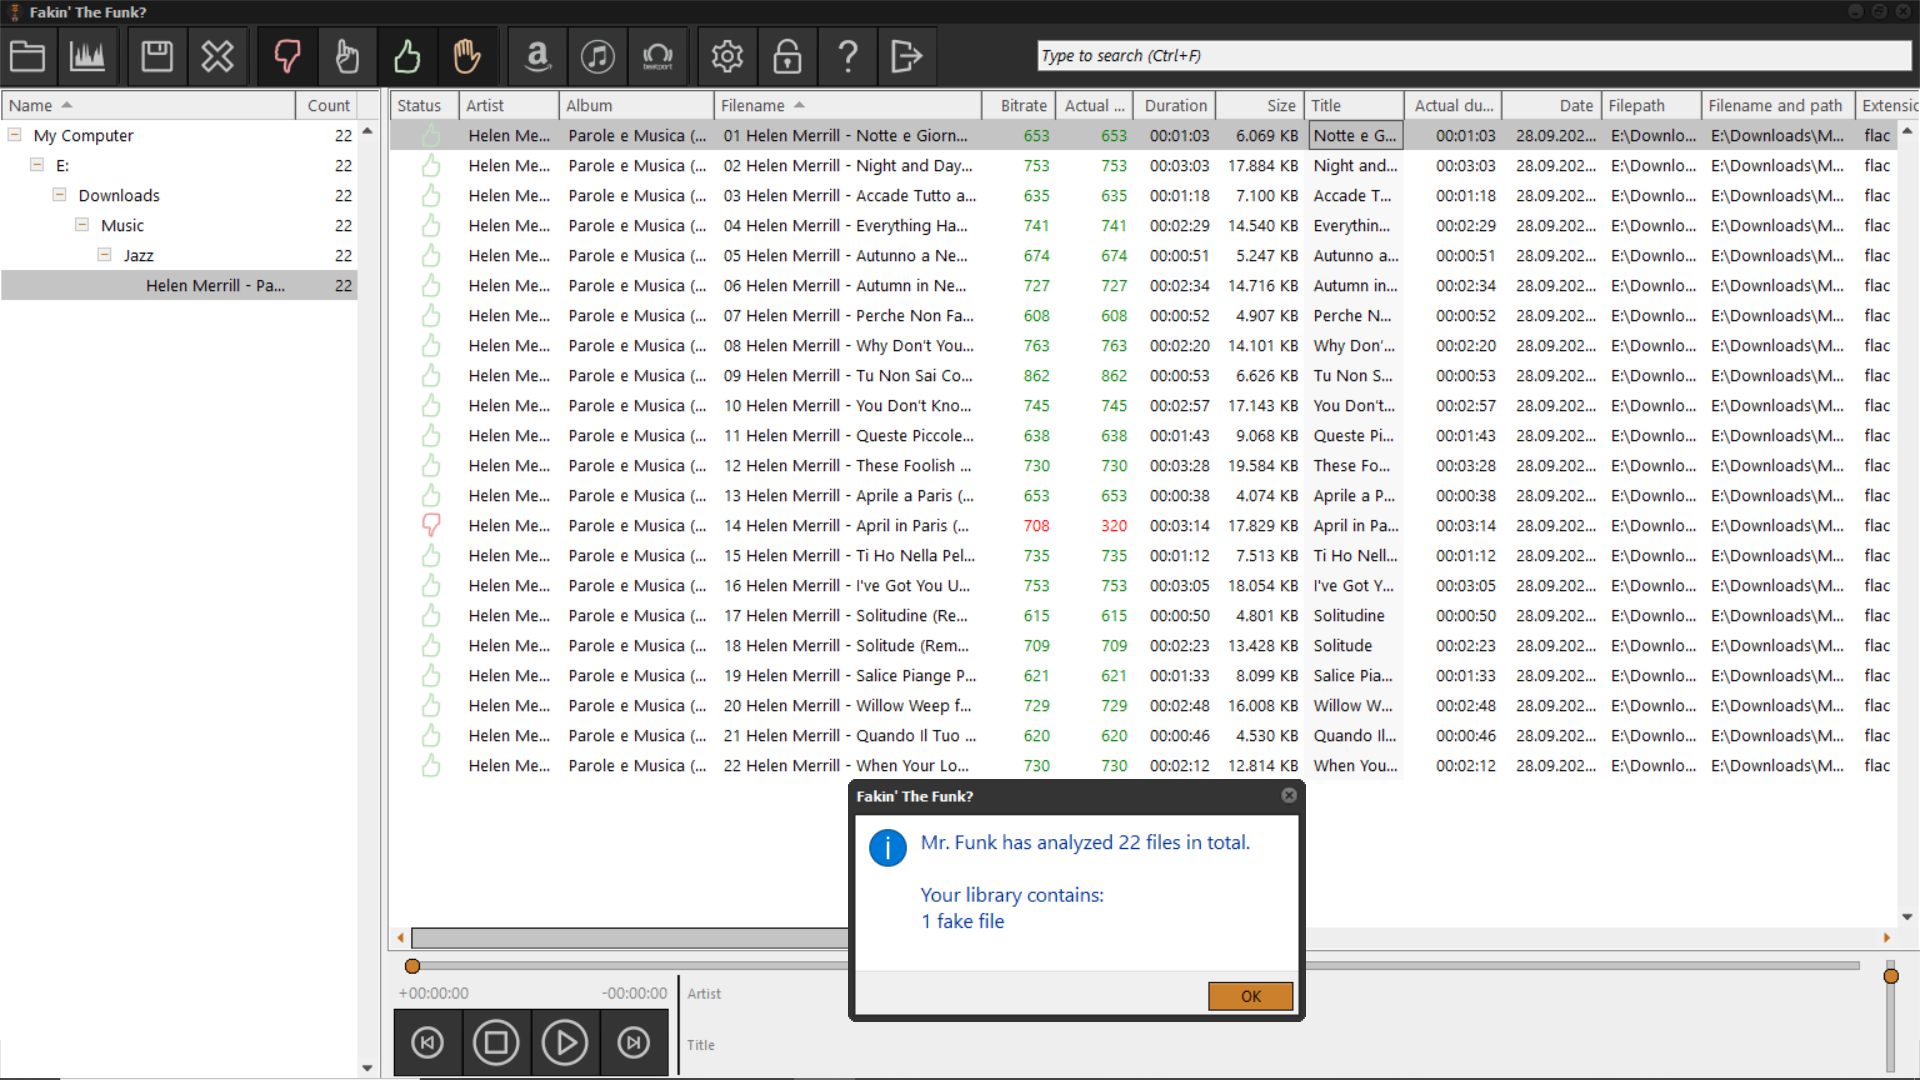Click the red thumbs-down filter icon
This screenshot has width=1920, height=1080.
287,56
